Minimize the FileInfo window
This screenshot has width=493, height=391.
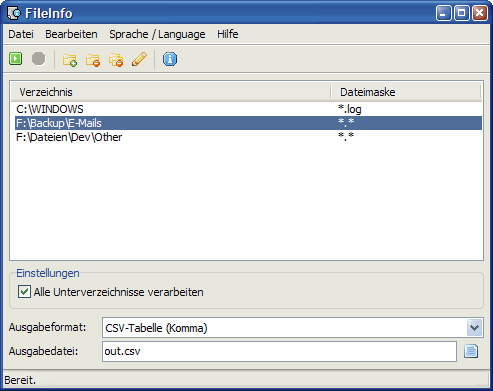coord(443,13)
